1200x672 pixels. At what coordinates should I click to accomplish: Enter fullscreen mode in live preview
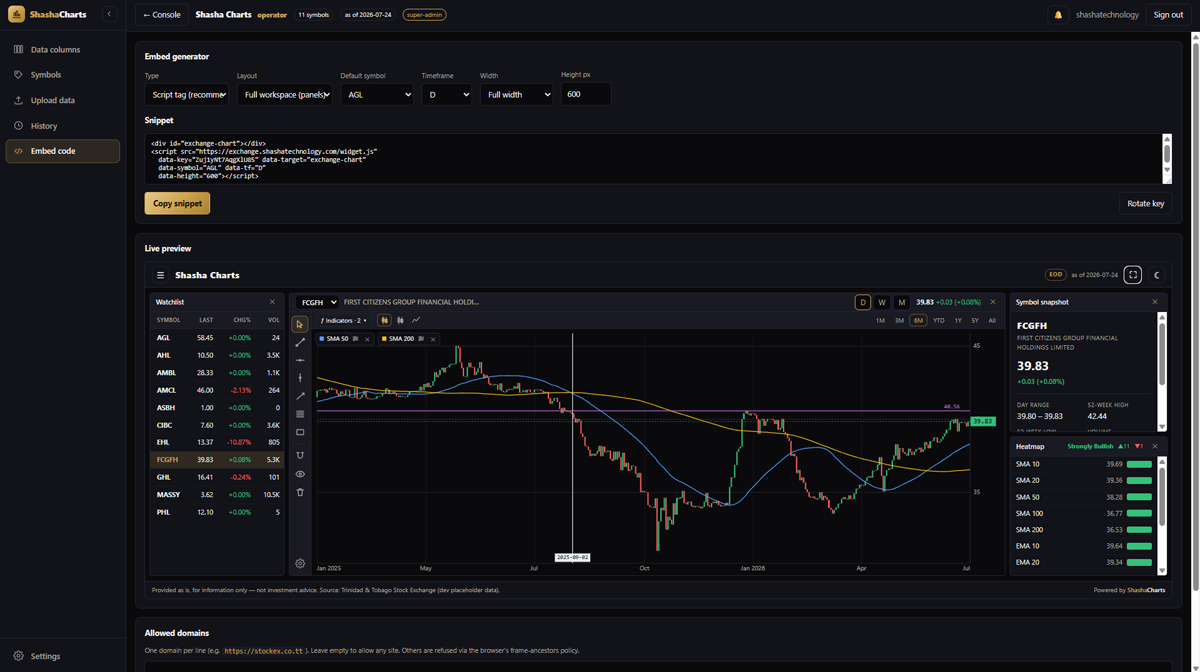coord(1133,274)
